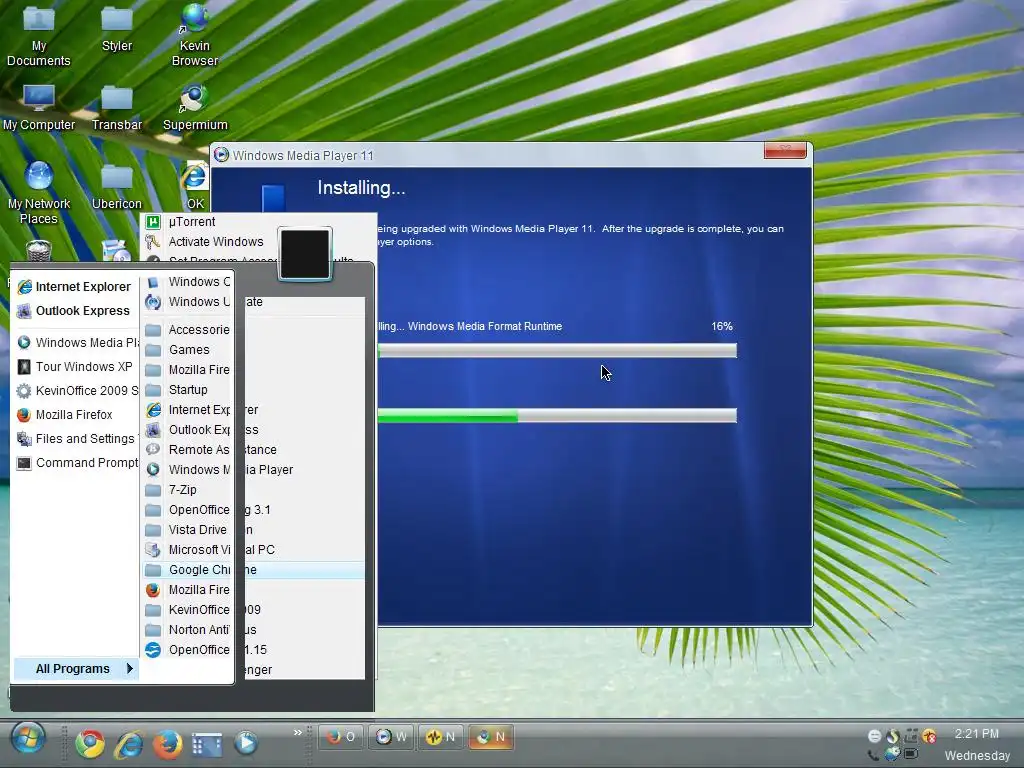Click the Windows Media Player 11 title icon

[221, 155]
